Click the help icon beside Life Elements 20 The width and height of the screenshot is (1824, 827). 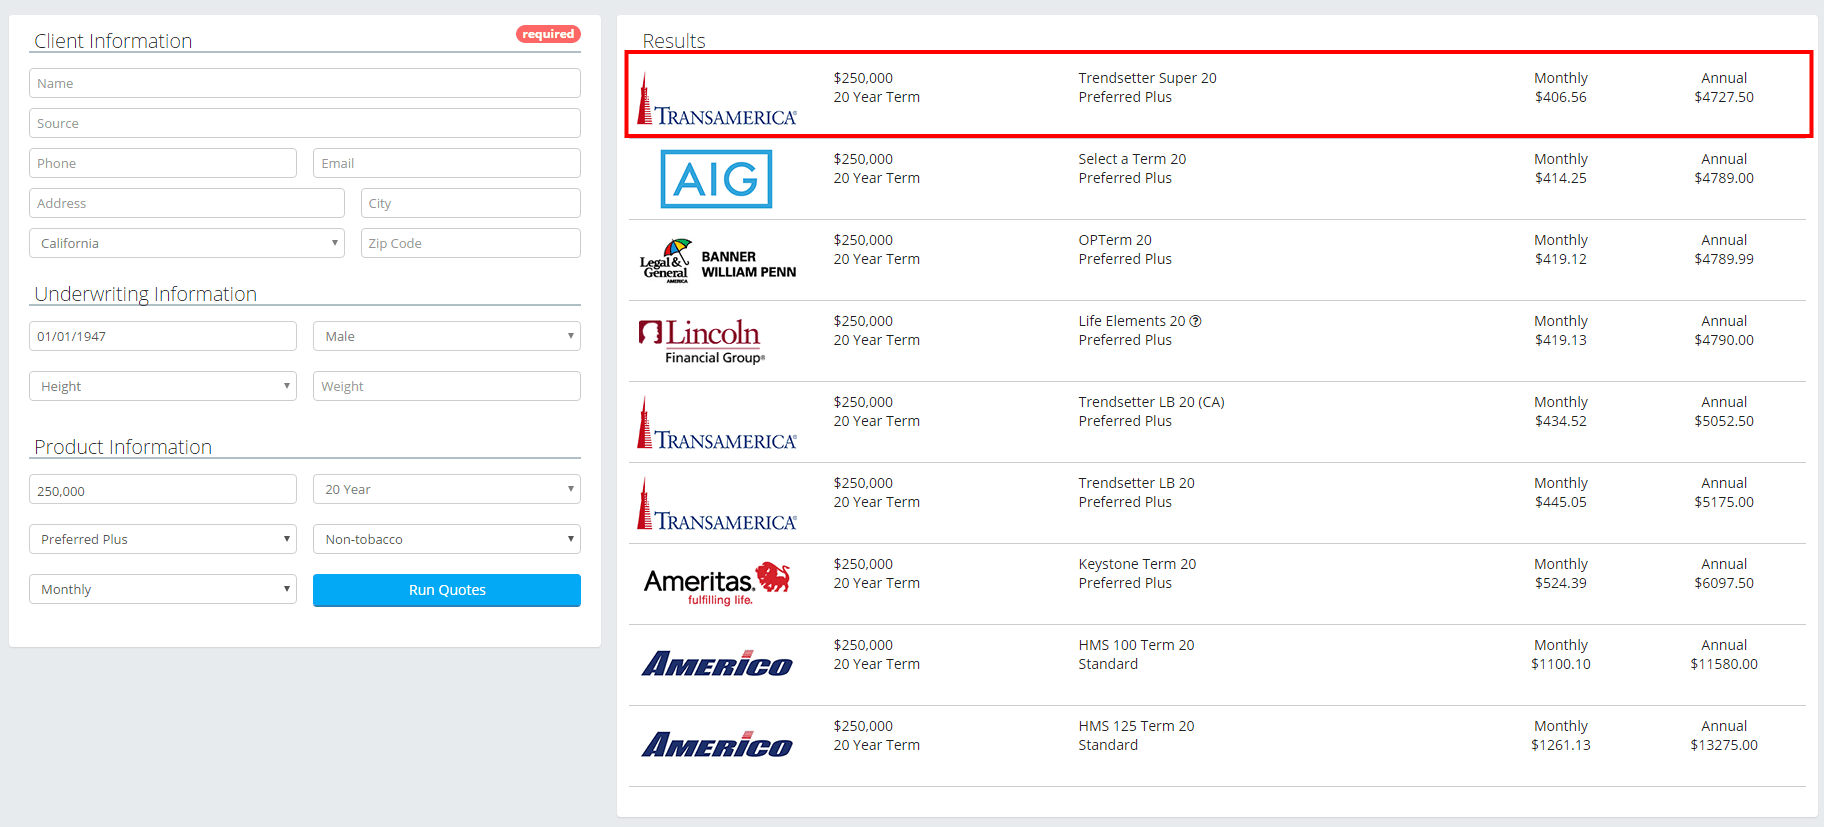pos(1195,321)
